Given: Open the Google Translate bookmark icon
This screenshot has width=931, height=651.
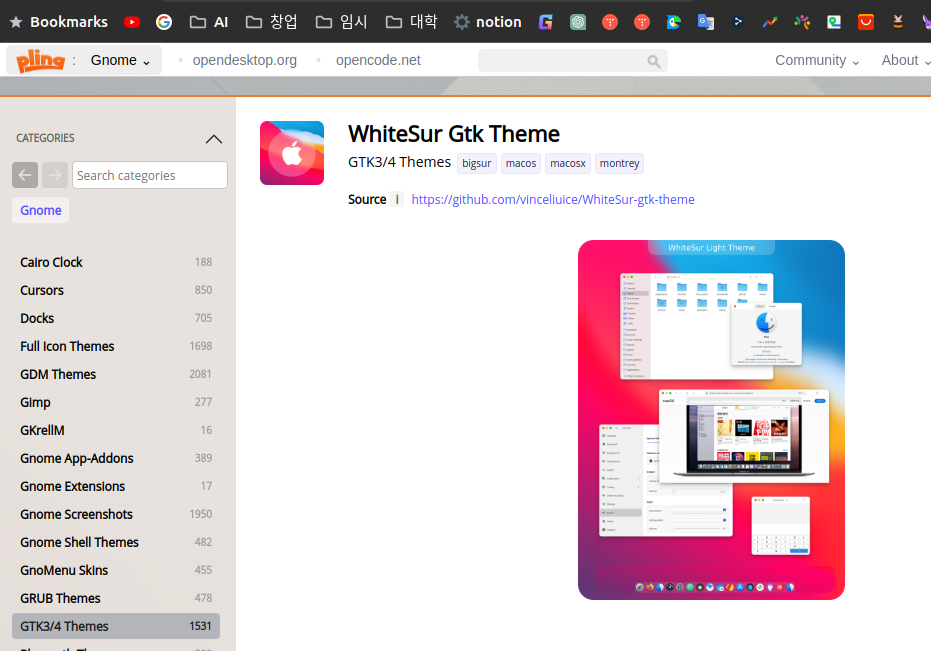Looking at the screenshot, I should pyautogui.click(x=706, y=22).
